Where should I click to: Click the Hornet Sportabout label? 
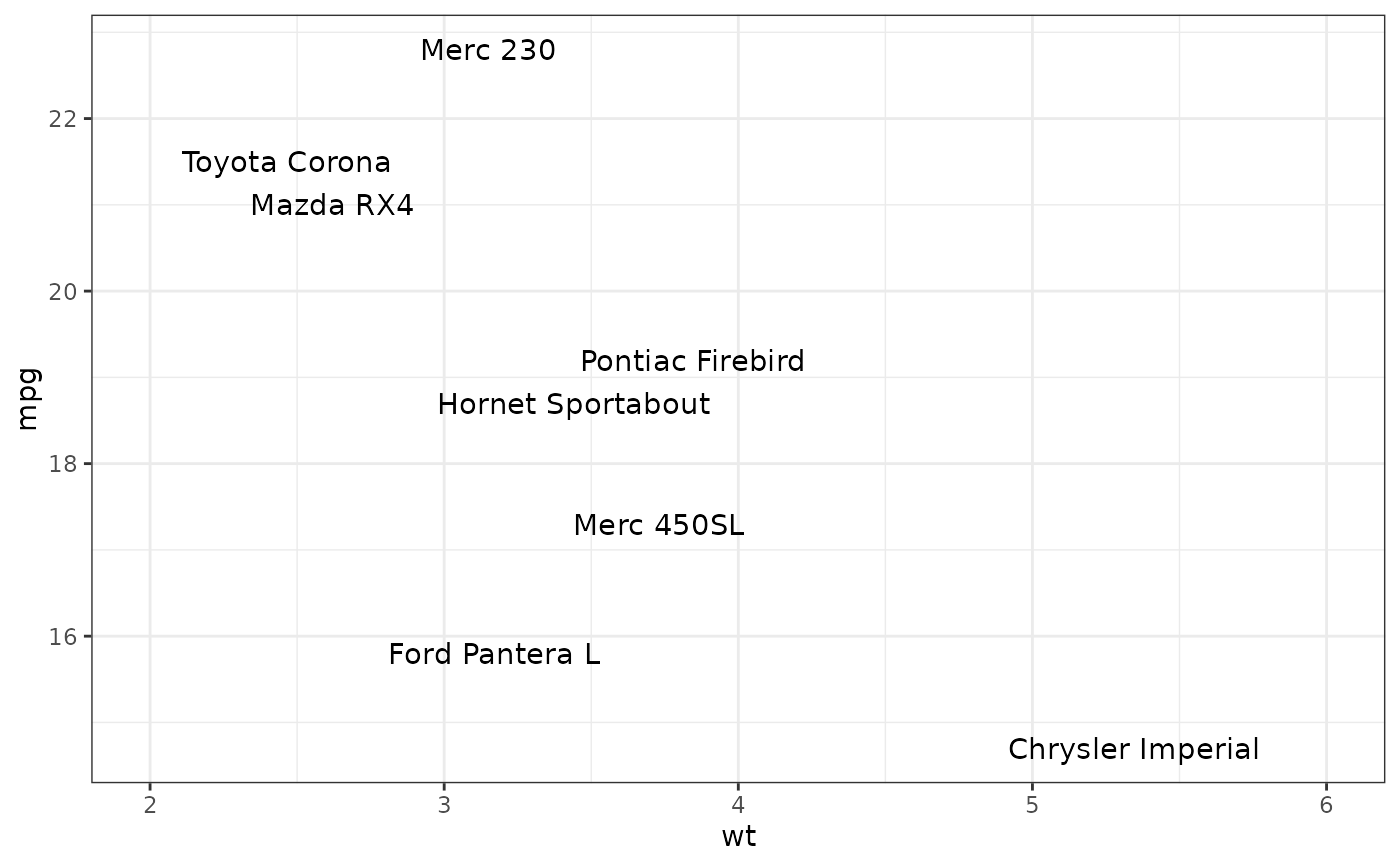click(574, 405)
